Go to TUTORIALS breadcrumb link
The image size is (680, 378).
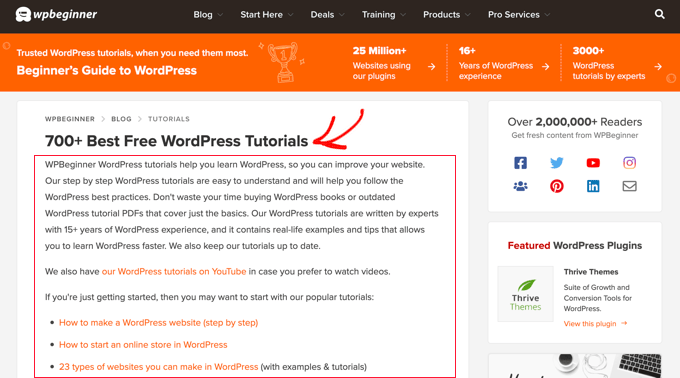[169, 119]
